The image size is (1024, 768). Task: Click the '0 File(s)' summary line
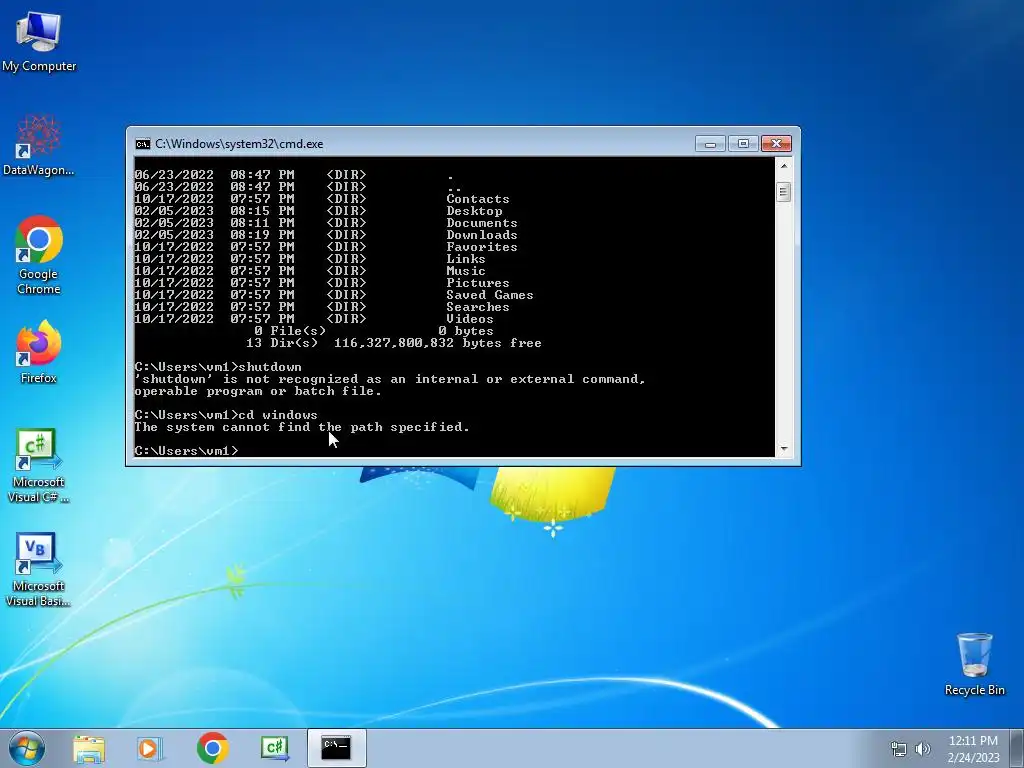click(290, 331)
